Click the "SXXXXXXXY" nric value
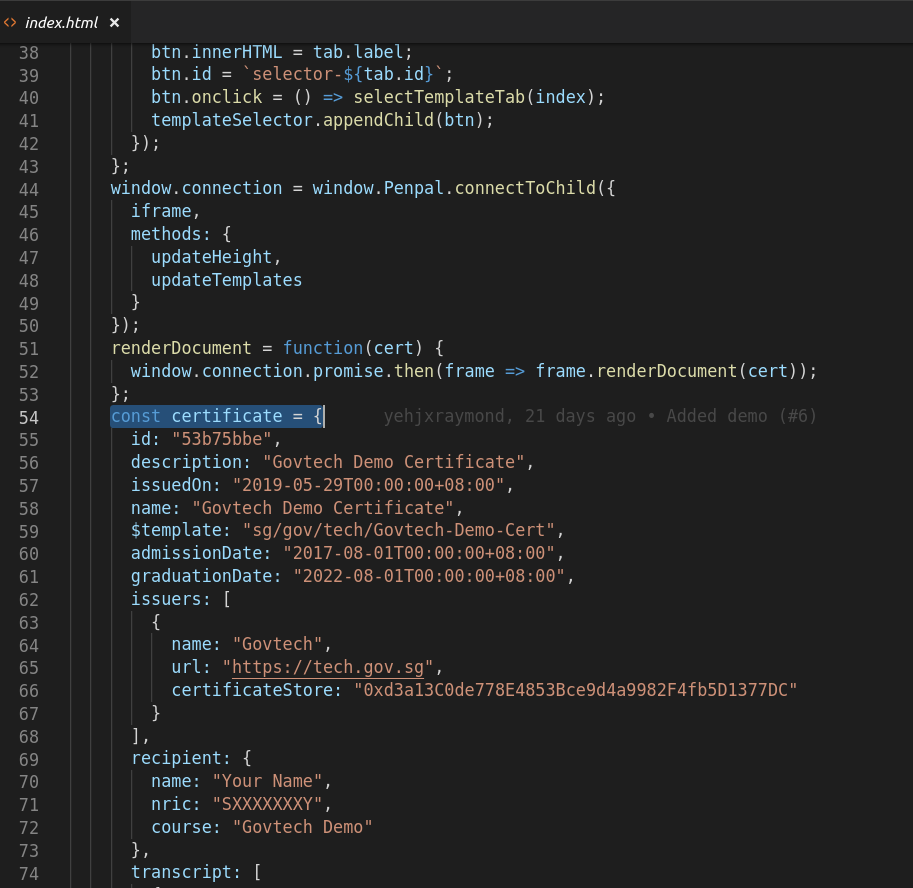This screenshot has width=913, height=888. 267,804
